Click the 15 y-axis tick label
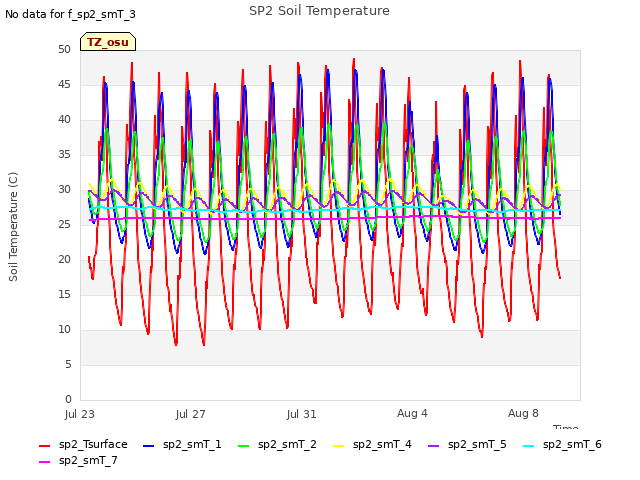Image resolution: width=640 pixels, height=480 pixels. pos(64,294)
